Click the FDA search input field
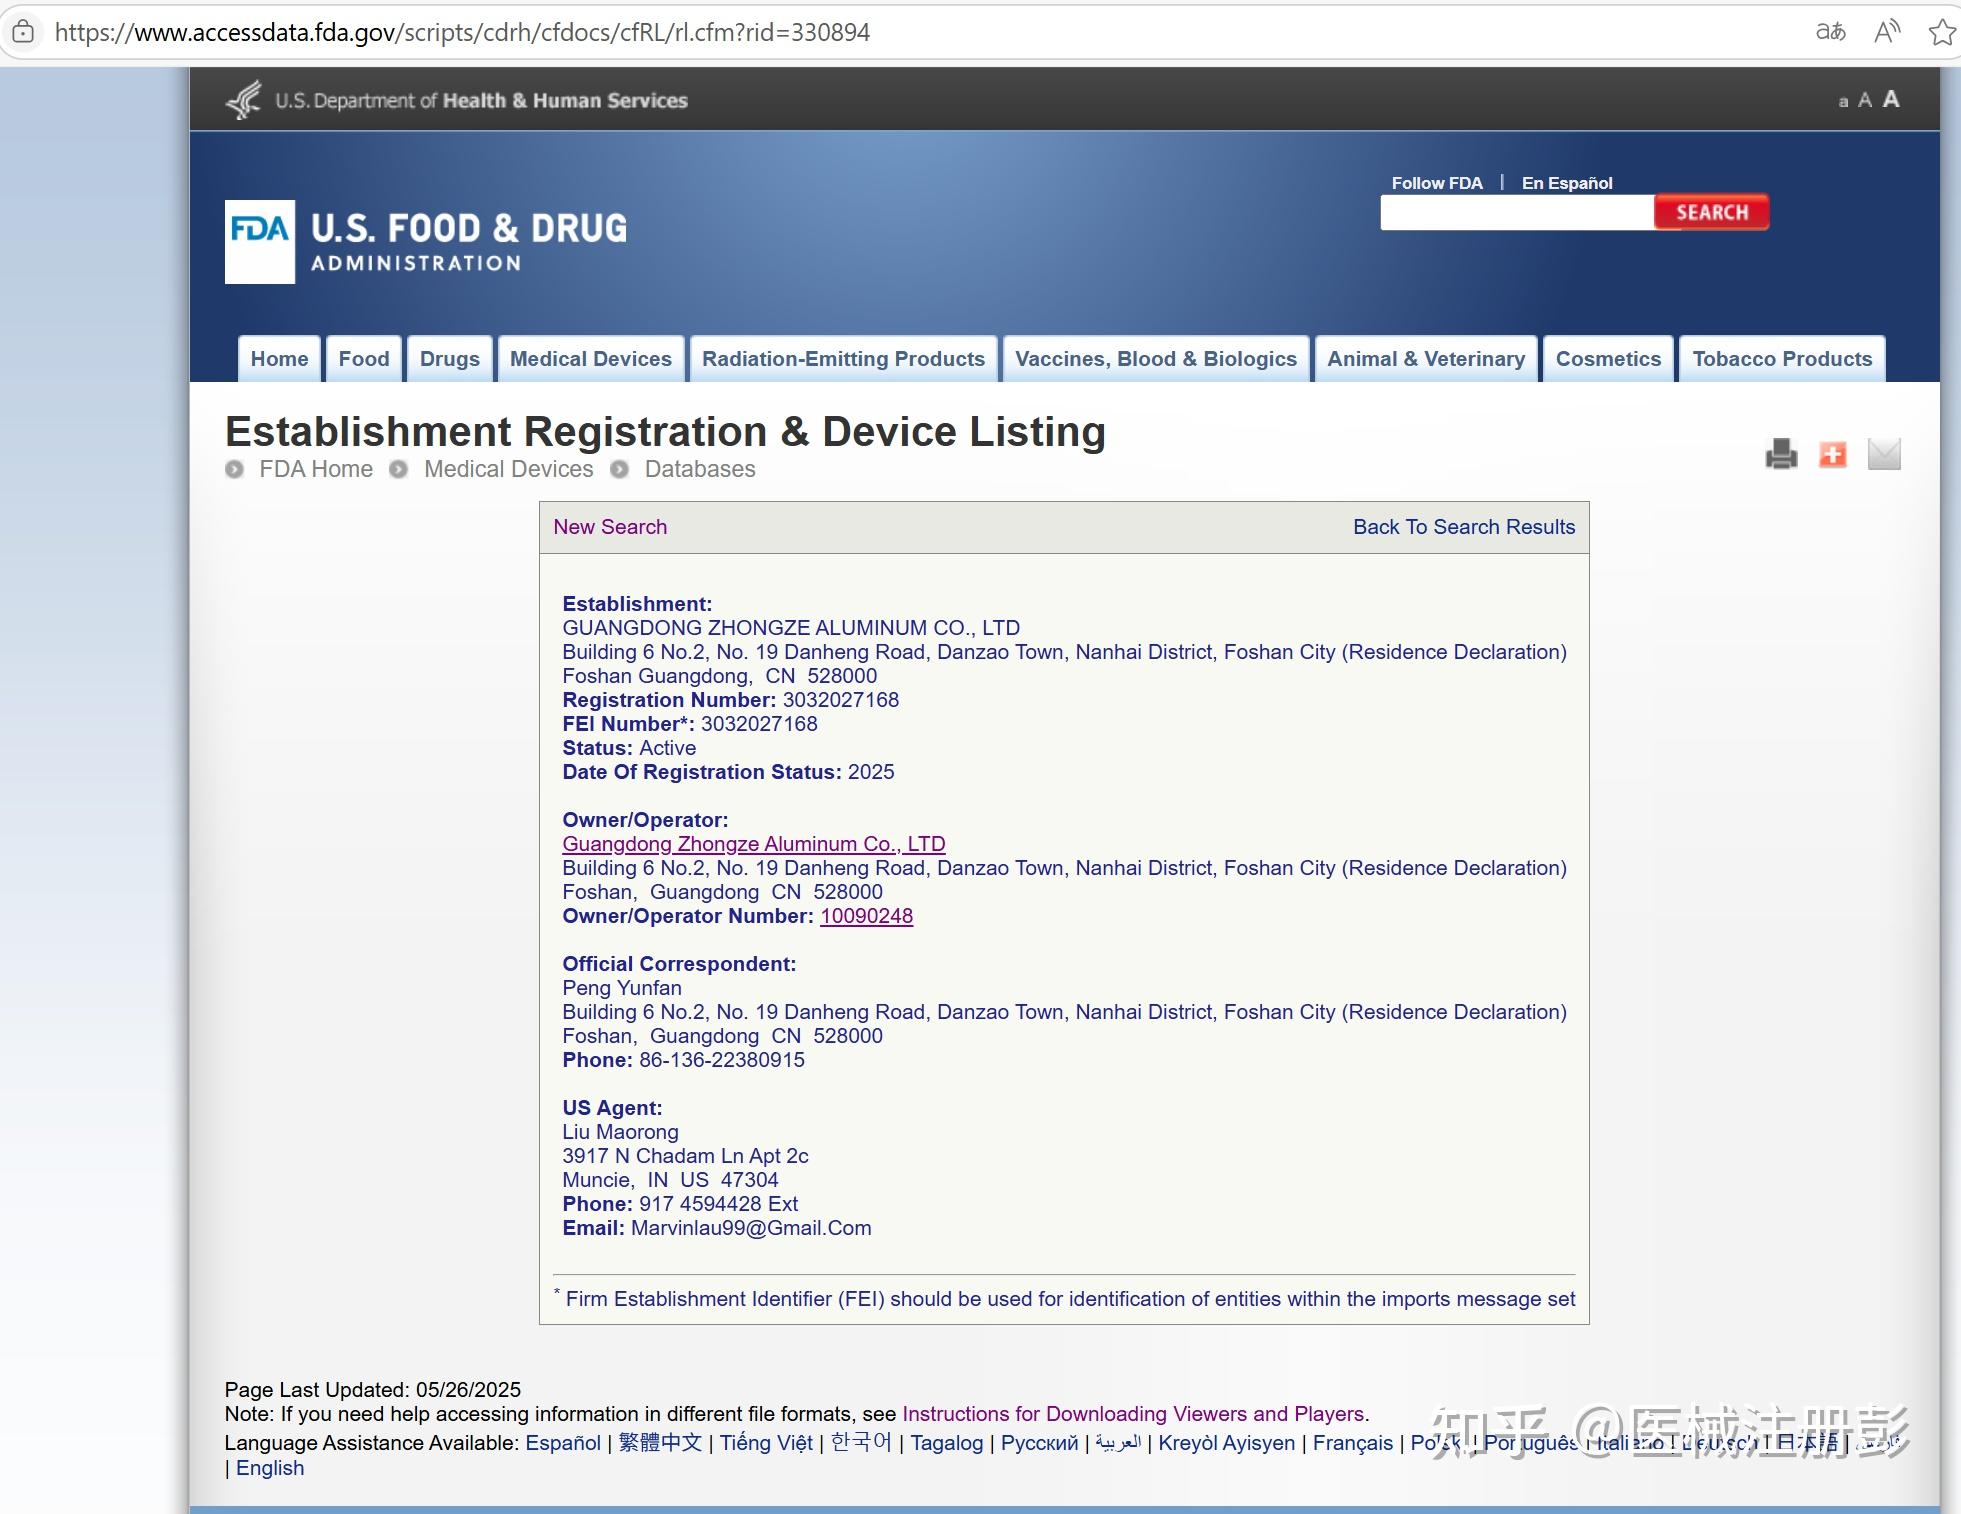Screen dimensions: 1961x1514 [x=1517, y=212]
